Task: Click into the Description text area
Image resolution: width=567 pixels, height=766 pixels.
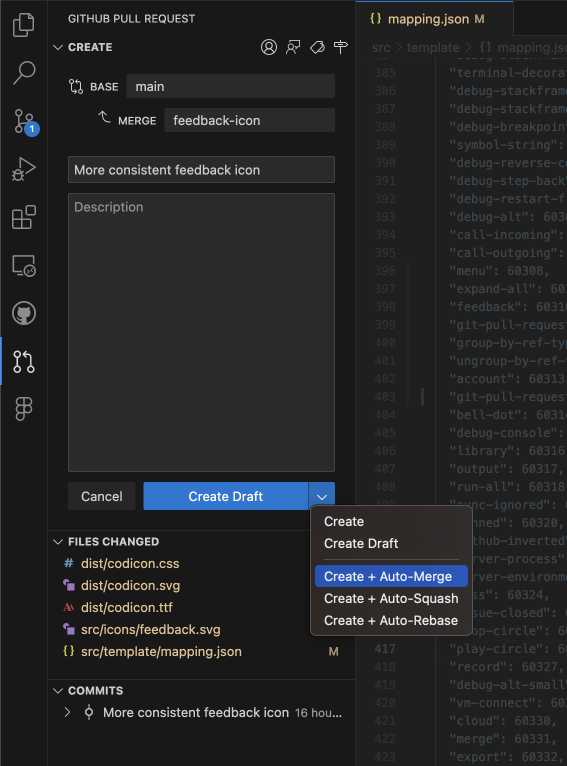Action: click(x=201, y=332)
